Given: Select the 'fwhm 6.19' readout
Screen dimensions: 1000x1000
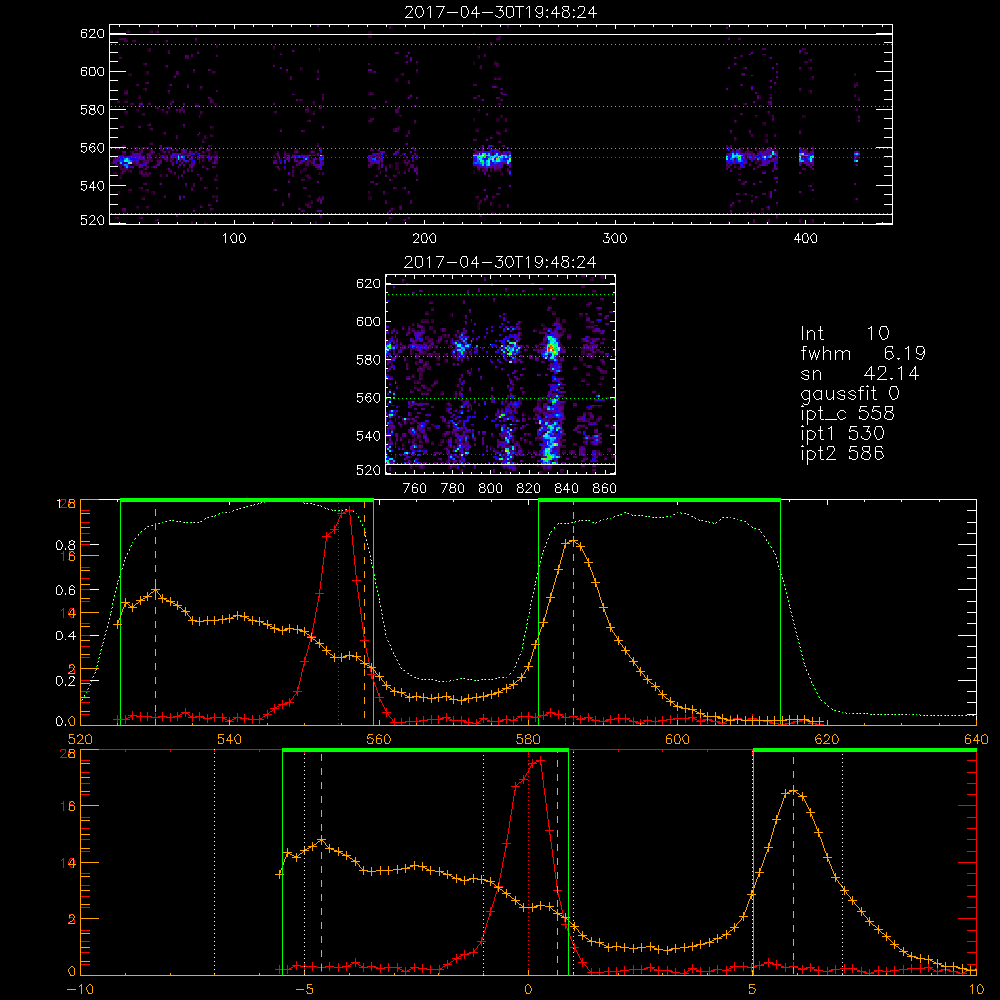Looking at the screenshot, I should (x=863, y=353).
